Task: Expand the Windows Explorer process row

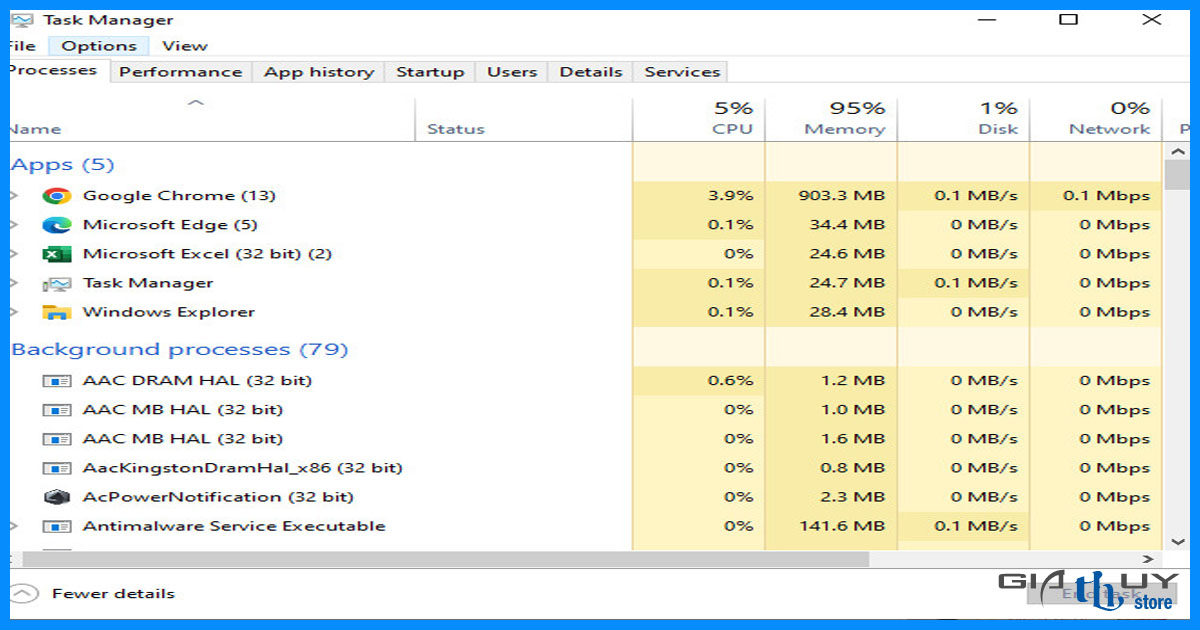Action: pos(14,312)
